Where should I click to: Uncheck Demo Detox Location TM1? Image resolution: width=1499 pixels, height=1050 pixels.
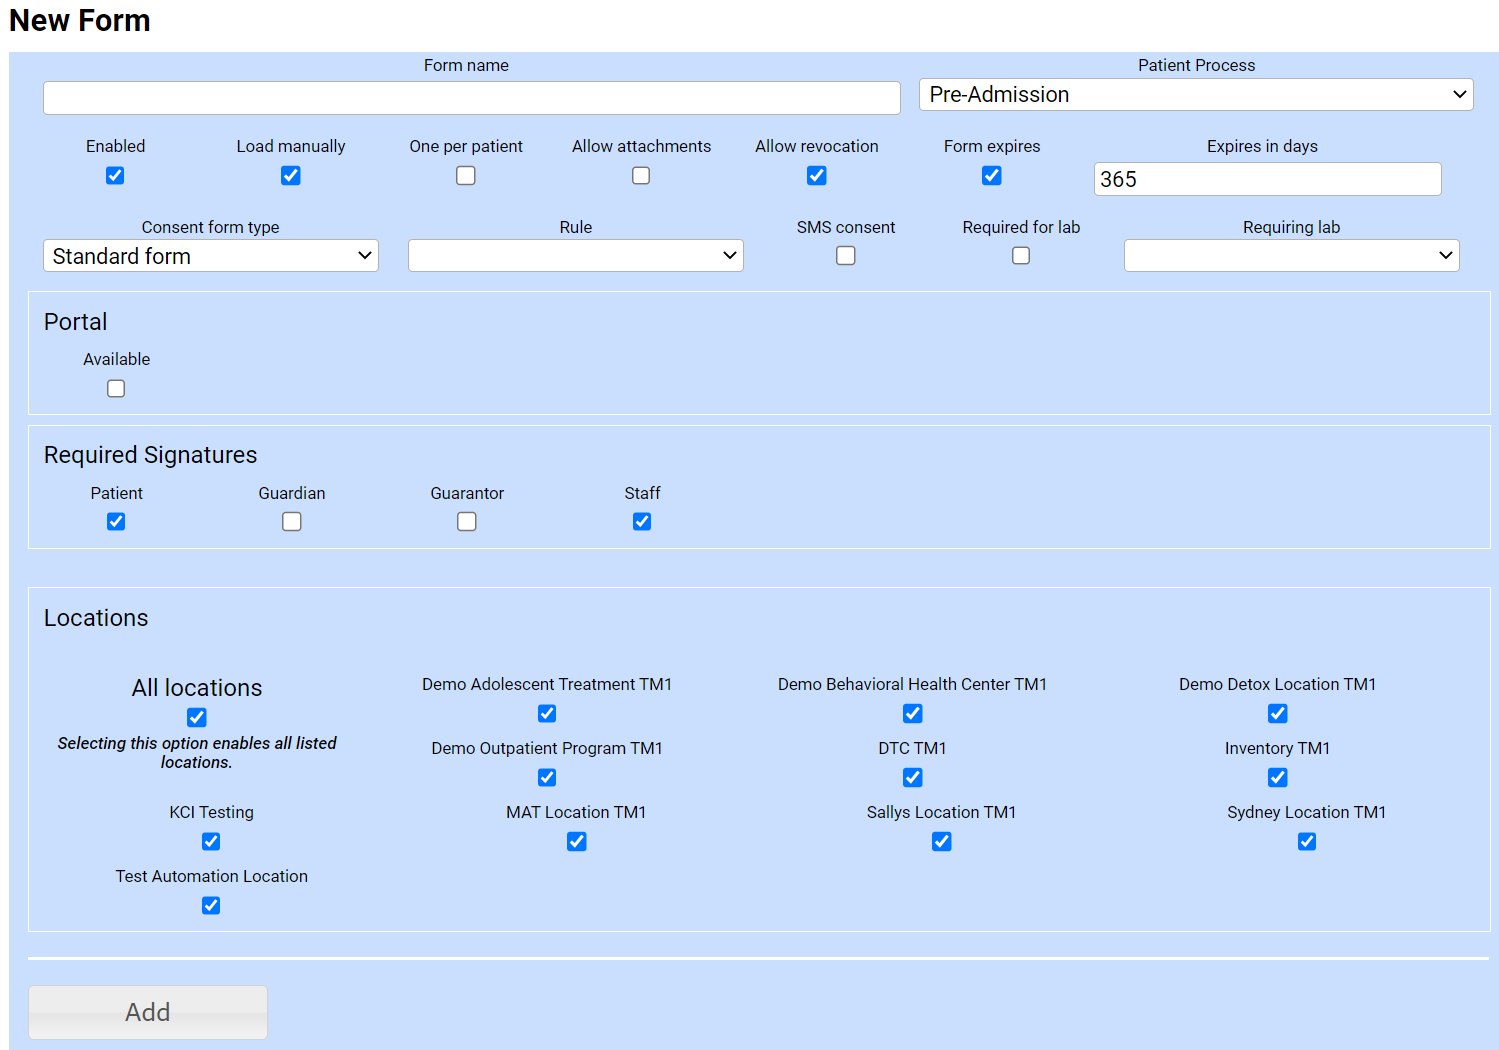point(1278,714)
